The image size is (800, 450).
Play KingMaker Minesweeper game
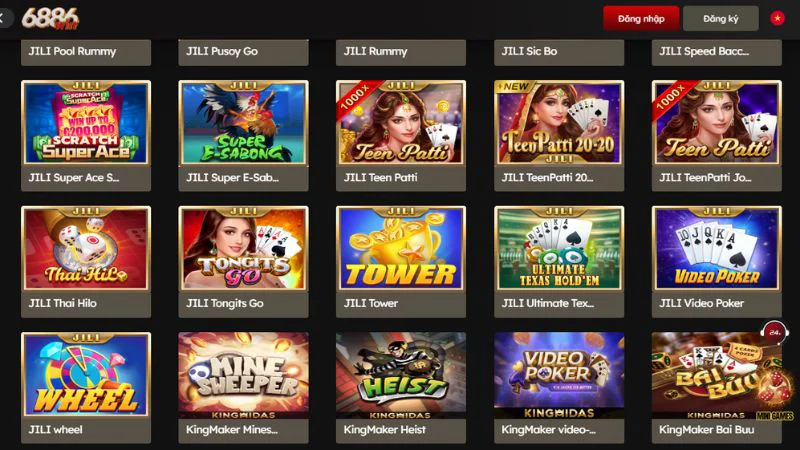243,375
